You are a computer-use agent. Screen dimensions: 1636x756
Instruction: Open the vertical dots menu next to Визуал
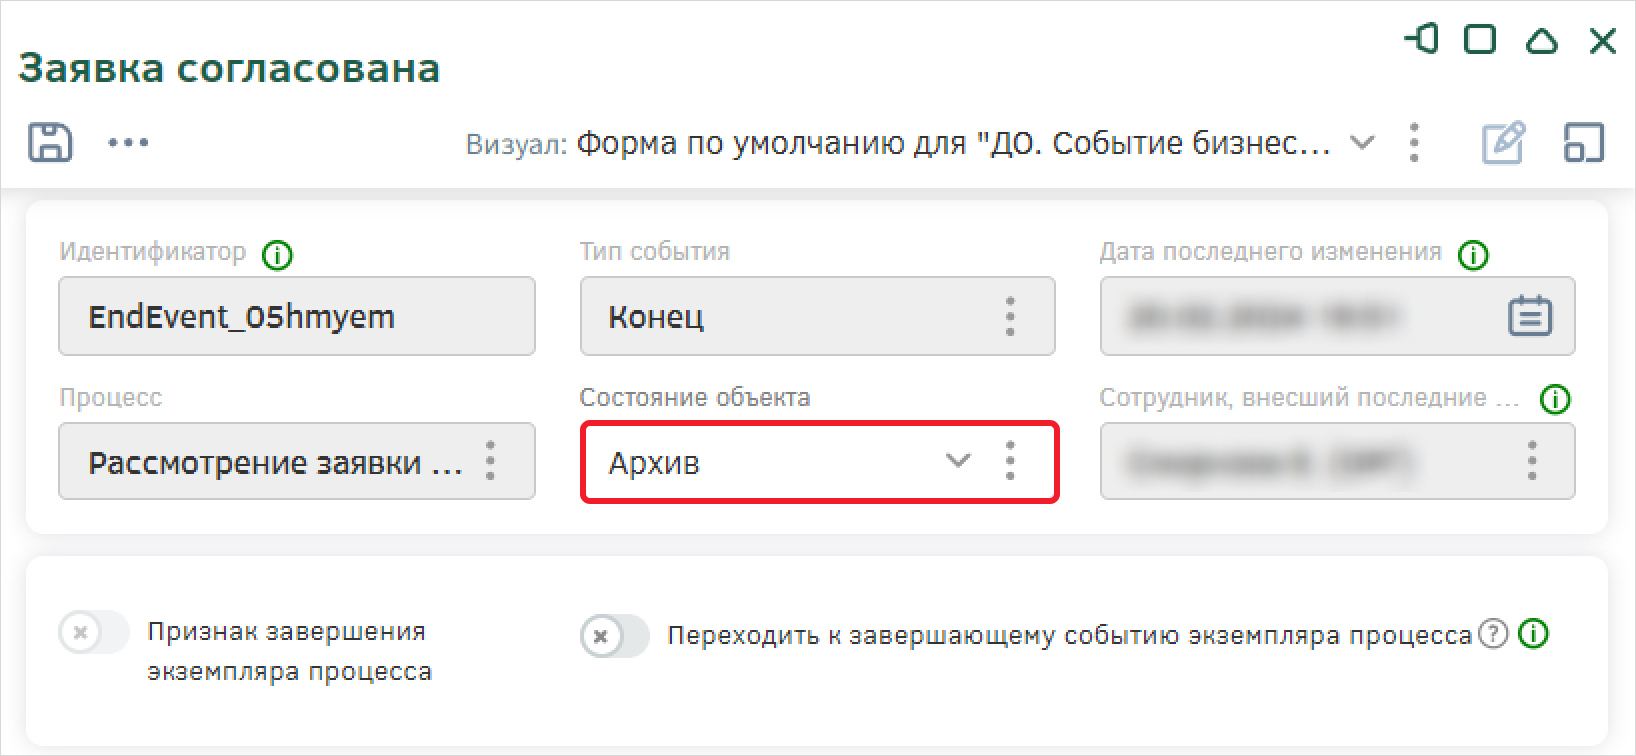point(1414,143)
